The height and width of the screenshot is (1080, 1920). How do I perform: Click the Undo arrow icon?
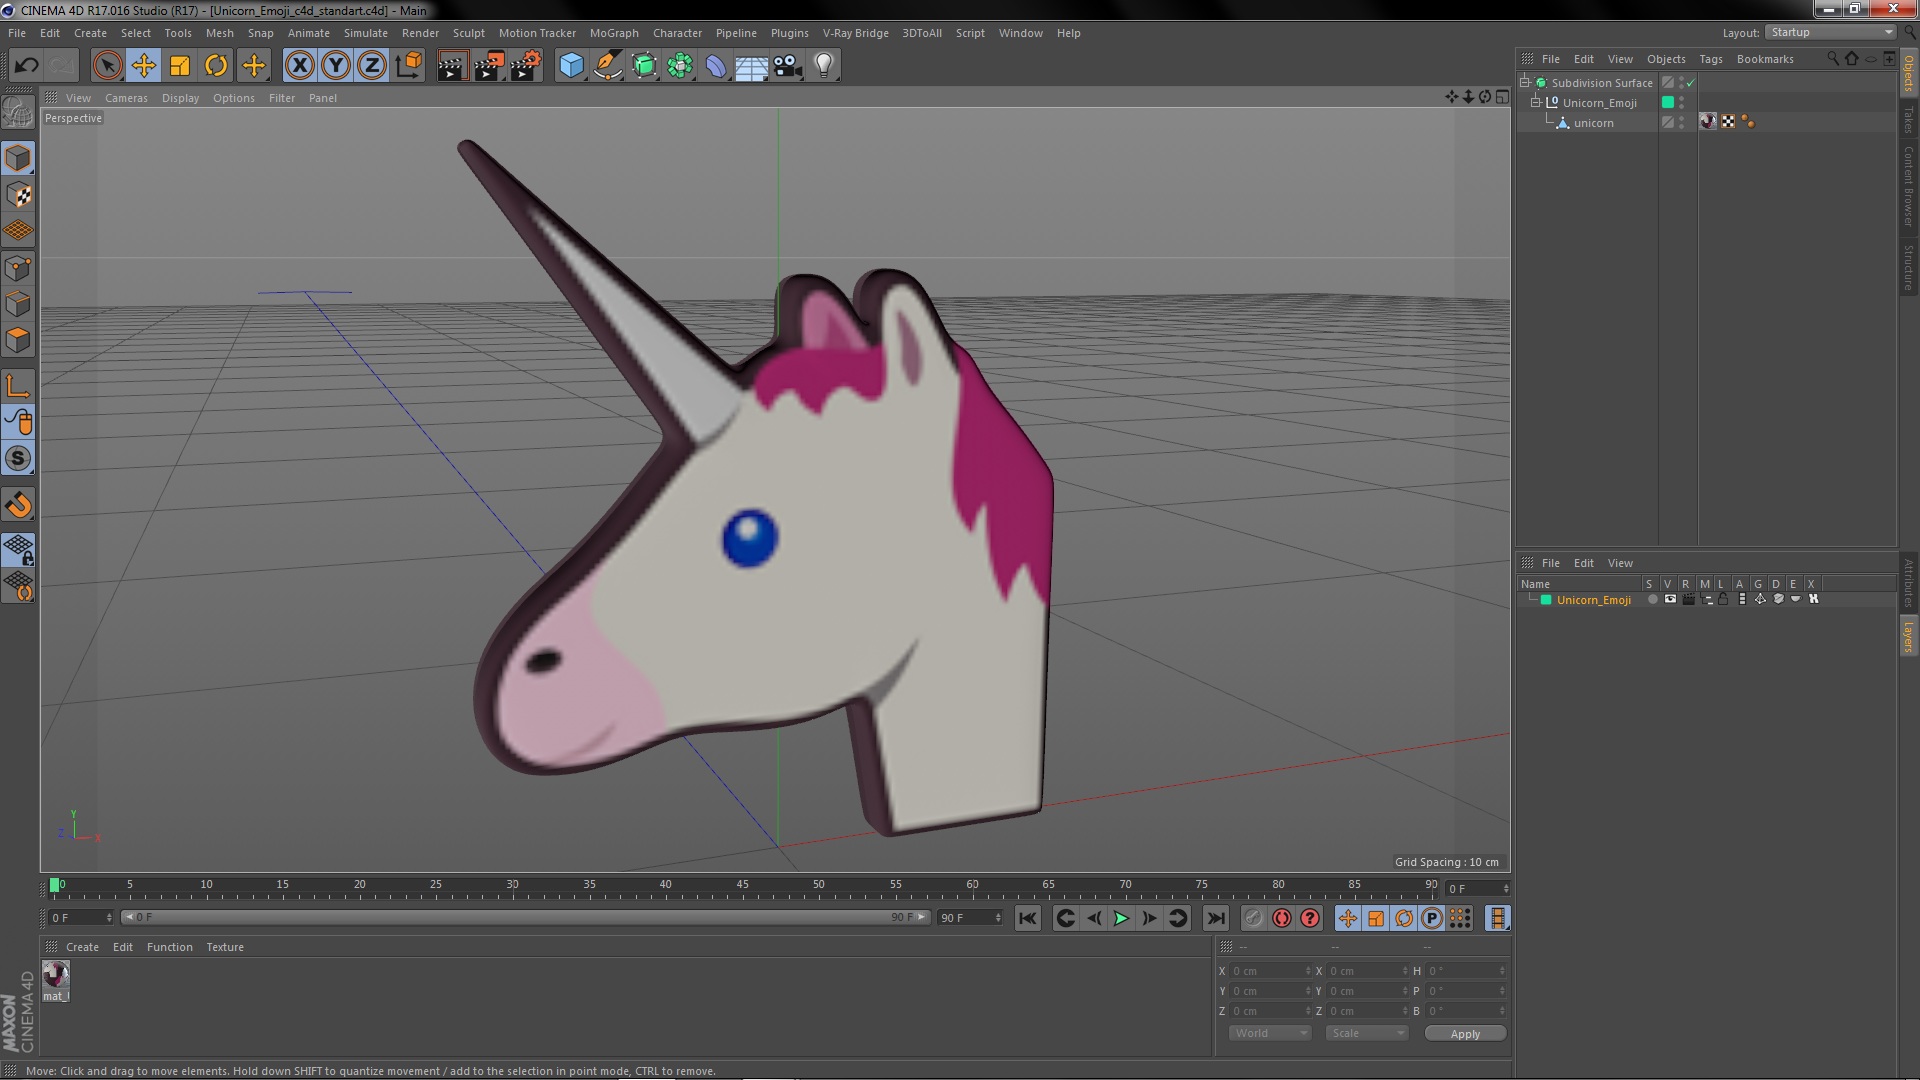point(26,66)
